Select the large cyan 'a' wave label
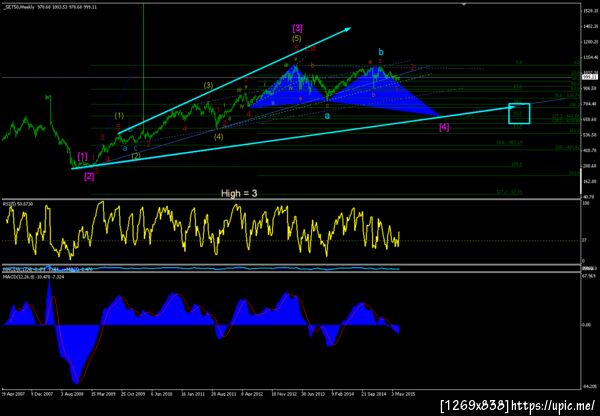This screenshot has width=600, height=416. [x=327, y=115]
